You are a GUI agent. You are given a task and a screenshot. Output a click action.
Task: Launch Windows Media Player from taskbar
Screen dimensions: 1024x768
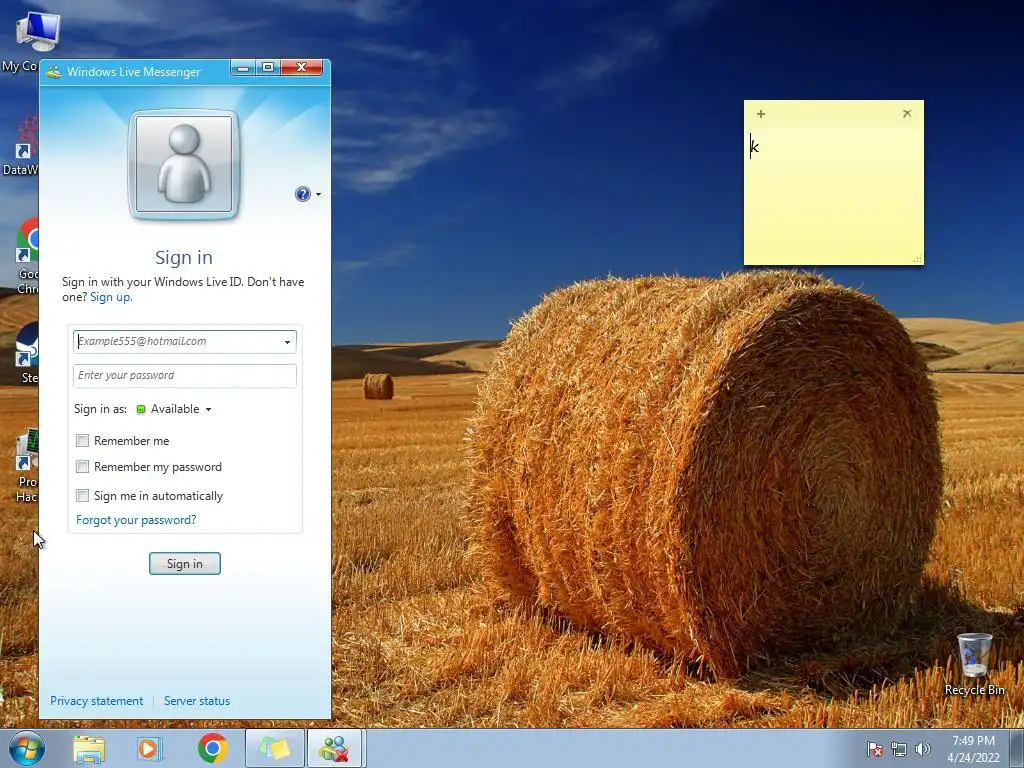149,748
